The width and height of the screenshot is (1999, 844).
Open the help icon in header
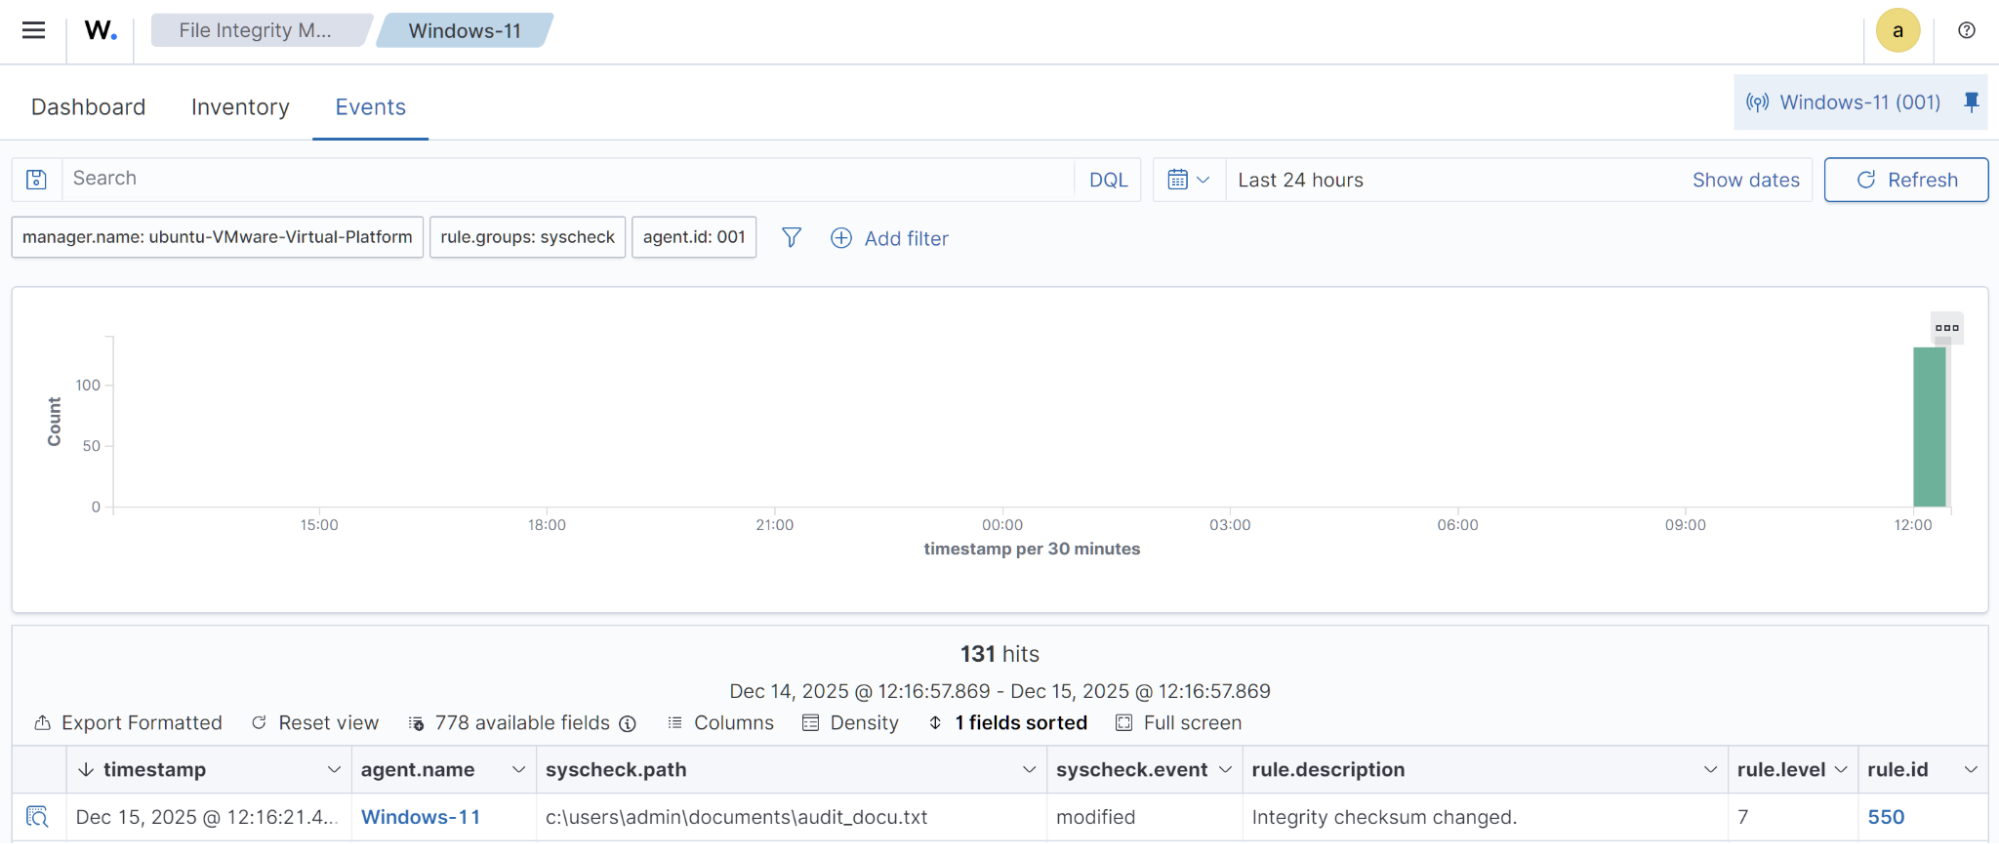point(1966,30)
